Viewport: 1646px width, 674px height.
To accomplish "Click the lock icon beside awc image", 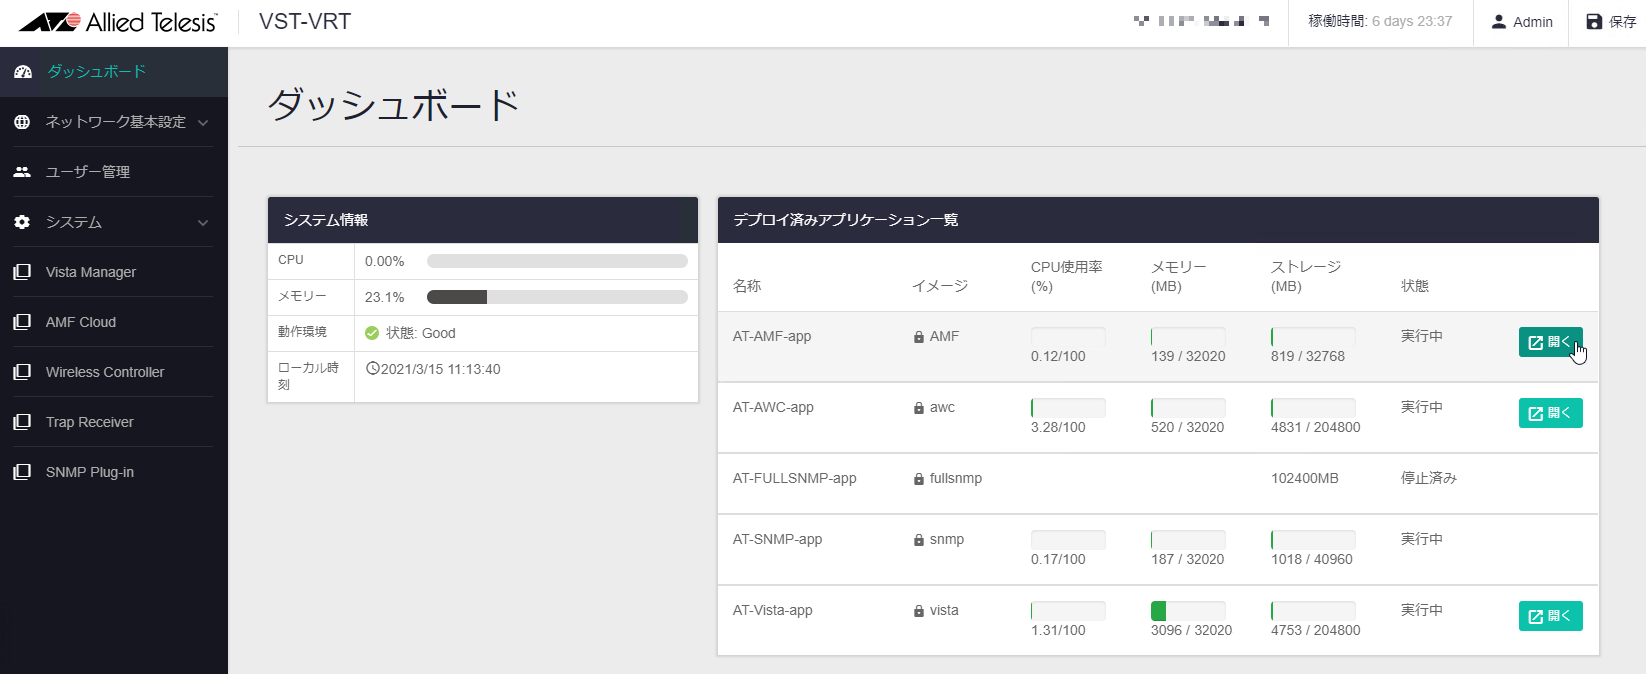I will (919, 408).
